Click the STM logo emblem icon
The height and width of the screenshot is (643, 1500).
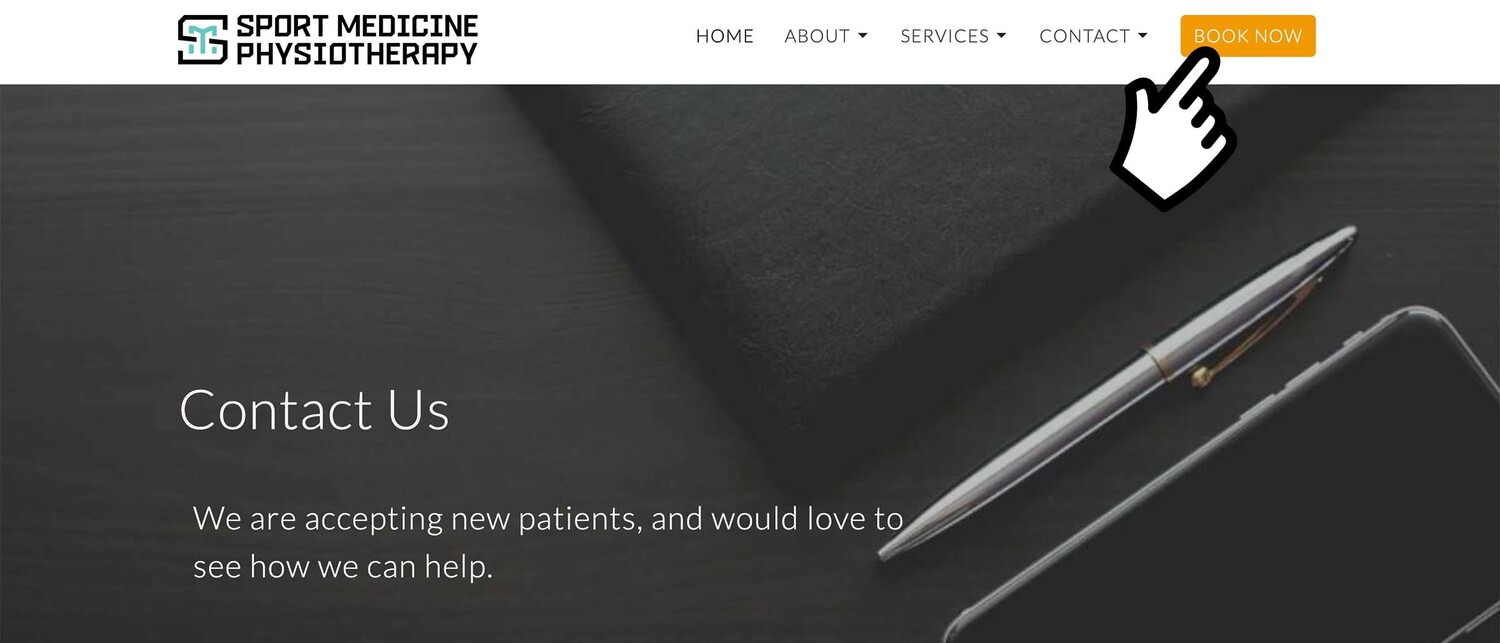[x=203, y=40]
